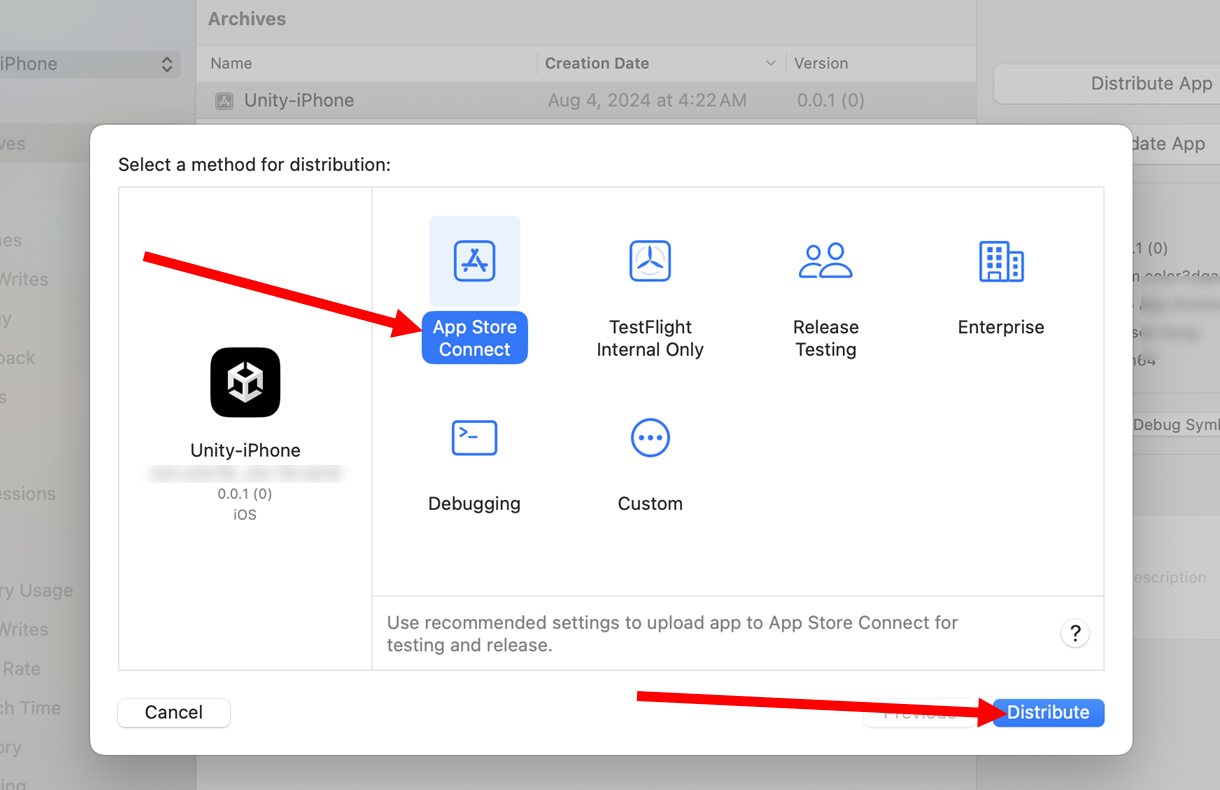This screenshot has width=1220, height=790.
Task: Click the 0.0.1 (0) version text in dialog
Action: click(245, 494)
